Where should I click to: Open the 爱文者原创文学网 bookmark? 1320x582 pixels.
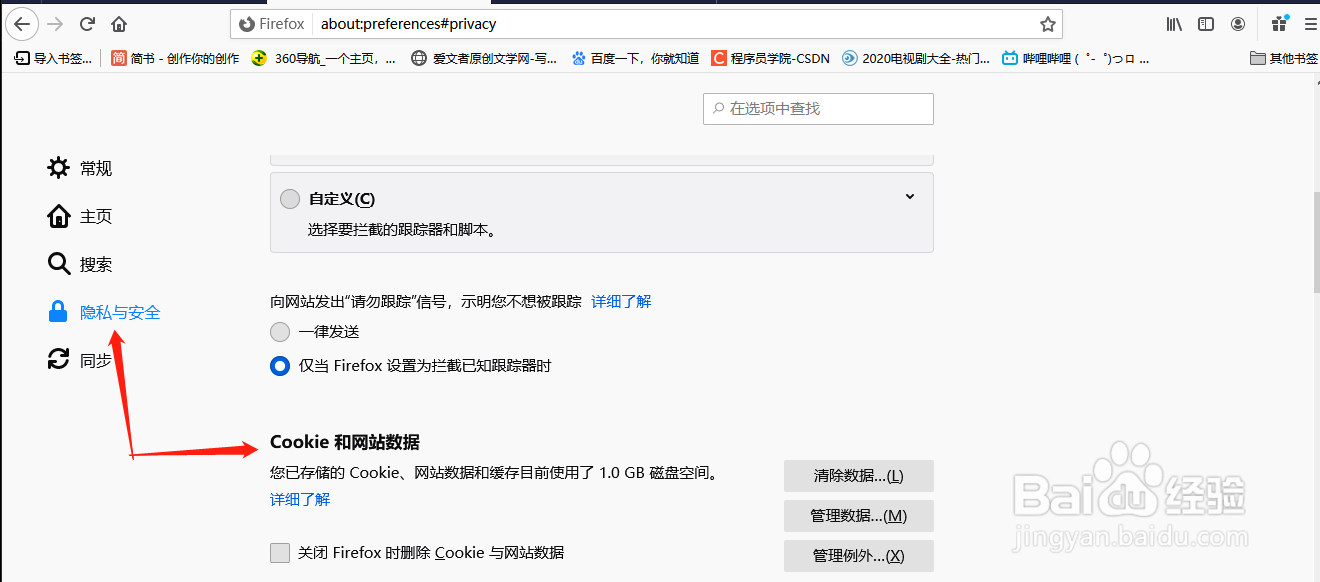point(485,58)
